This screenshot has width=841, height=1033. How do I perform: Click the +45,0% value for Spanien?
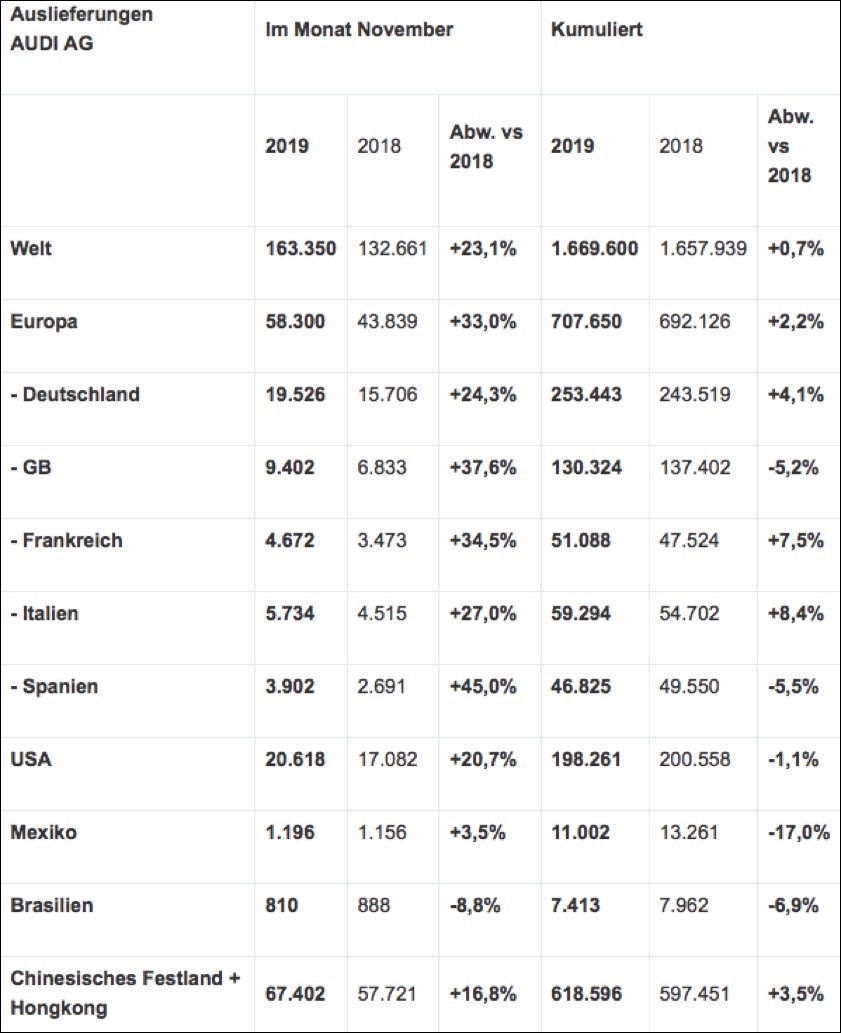point(483,686)
